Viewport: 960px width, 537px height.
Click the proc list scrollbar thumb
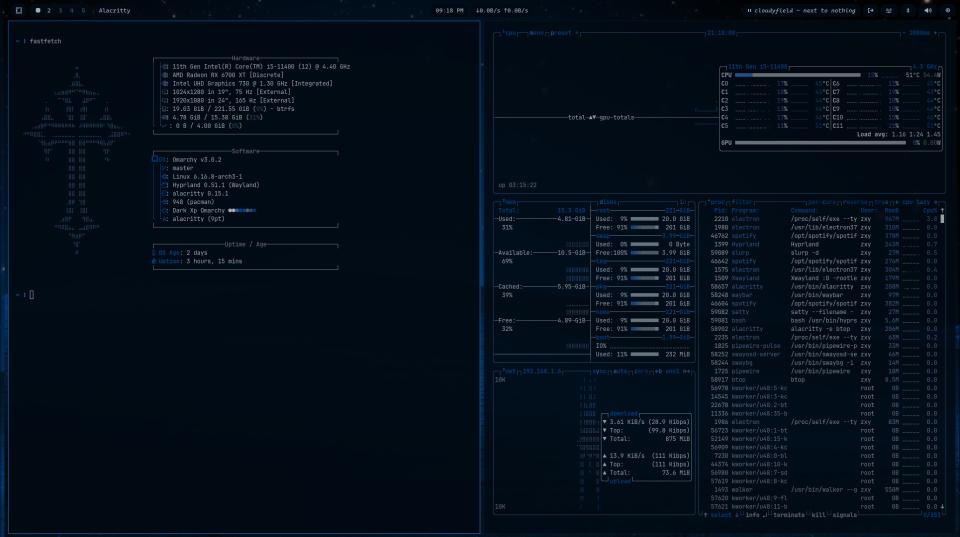coord(942,219)
